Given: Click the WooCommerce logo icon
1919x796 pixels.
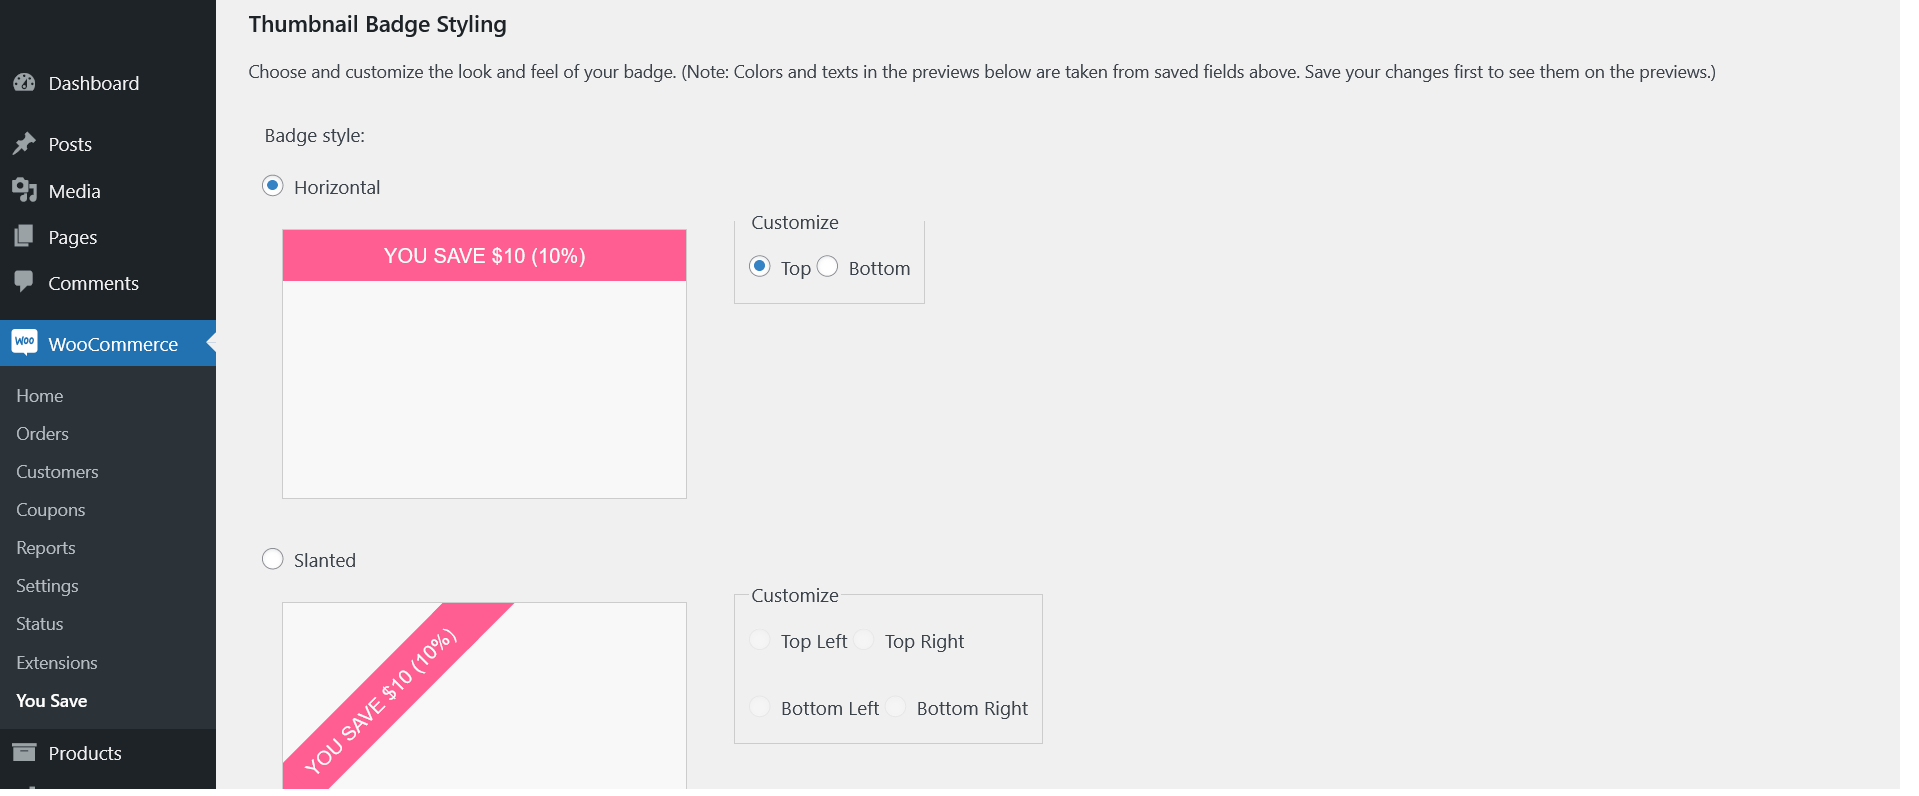Looking at the screenshot, I should point(25,343).
